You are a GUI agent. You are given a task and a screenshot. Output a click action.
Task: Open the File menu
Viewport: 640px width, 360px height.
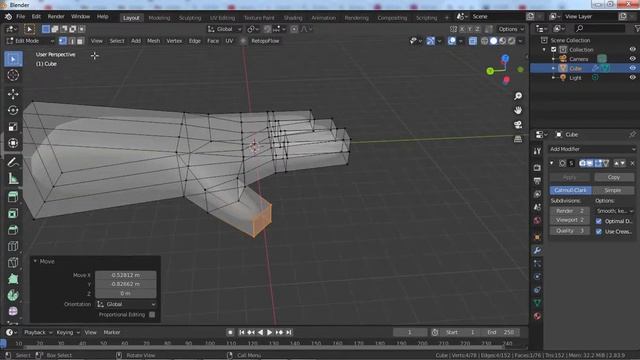tap(20, 17)
